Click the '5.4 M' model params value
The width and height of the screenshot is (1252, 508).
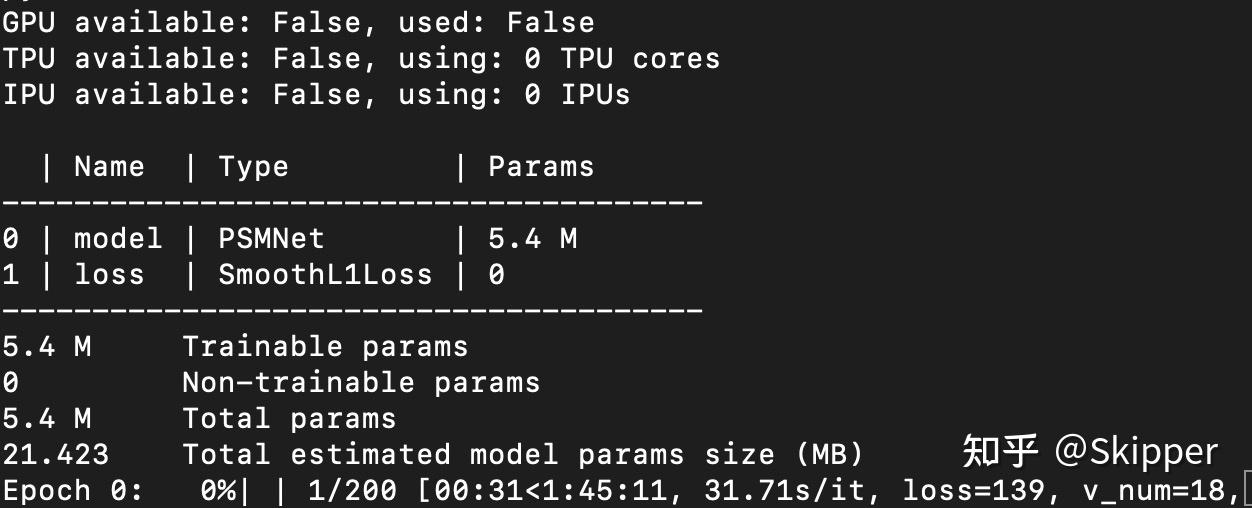point(532,238)
